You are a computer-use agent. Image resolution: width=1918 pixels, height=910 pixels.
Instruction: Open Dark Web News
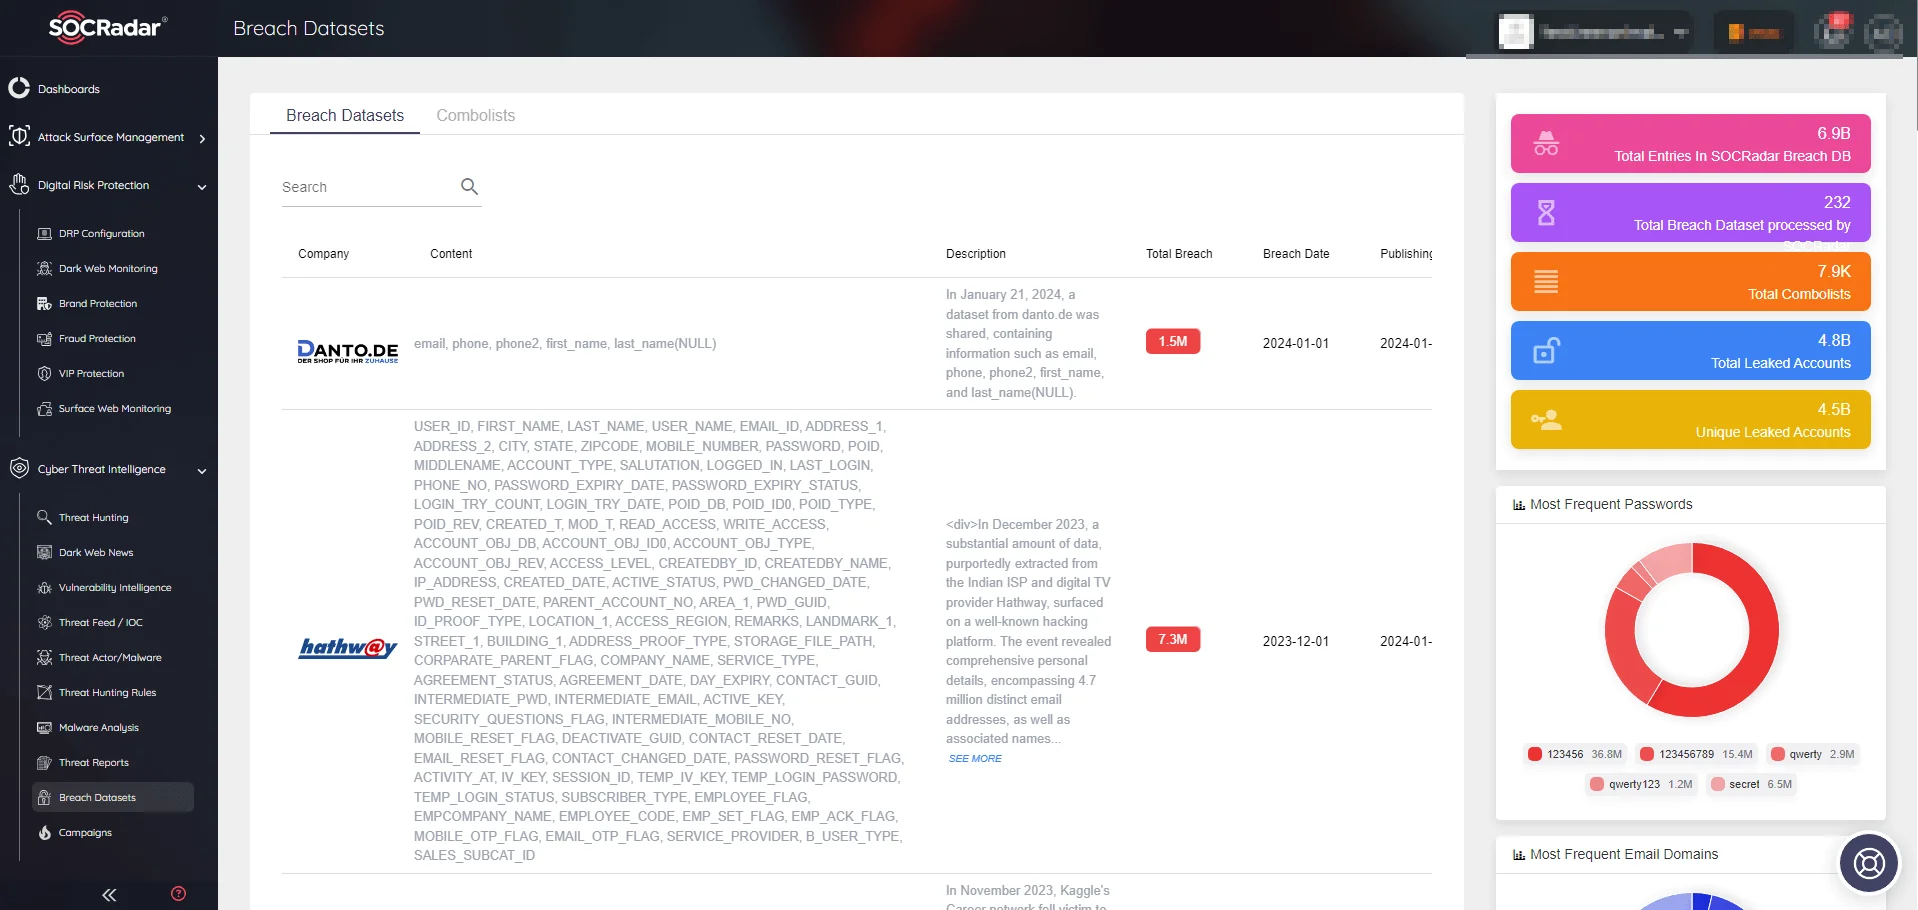pos(95,553)
